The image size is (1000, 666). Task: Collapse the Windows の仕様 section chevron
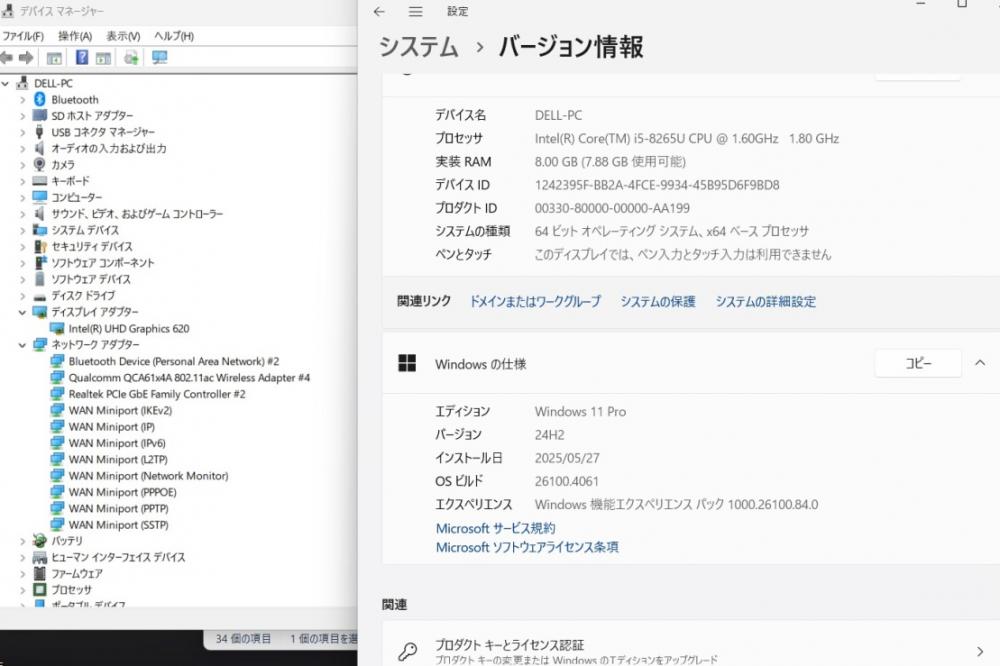coord(980,363)
